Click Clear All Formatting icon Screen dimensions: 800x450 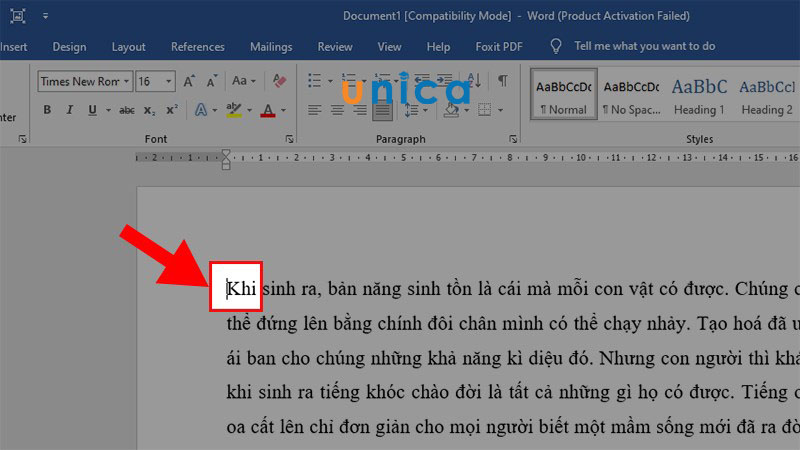(x=279, y=81)
